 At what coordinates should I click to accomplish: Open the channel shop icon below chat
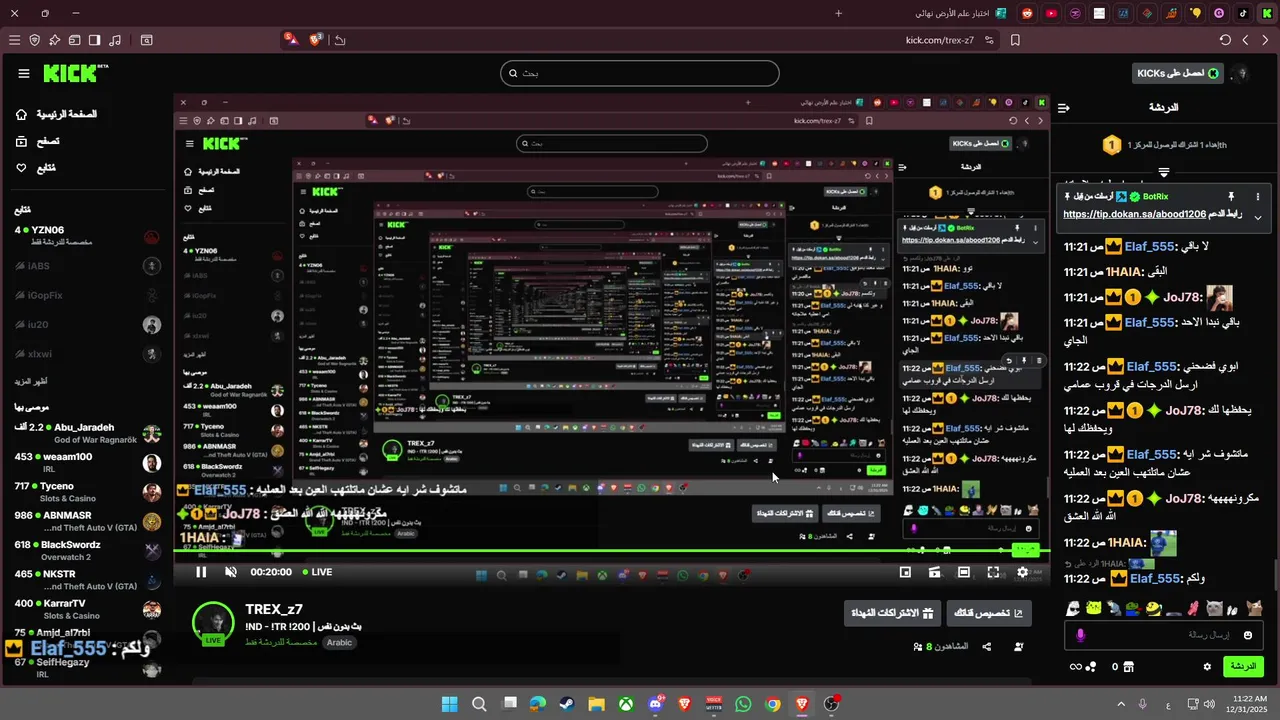point(1128,666)
